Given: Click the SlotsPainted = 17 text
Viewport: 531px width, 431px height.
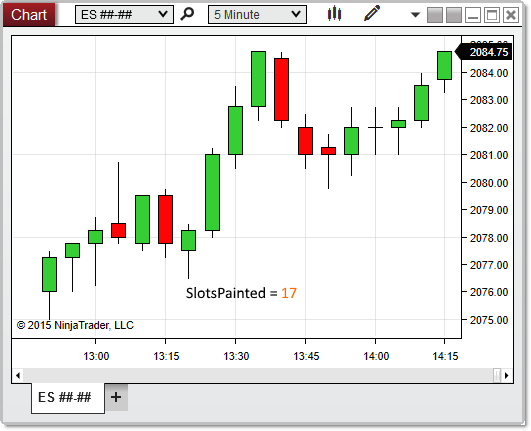Looking at the screenshot, I should (241, 293).
